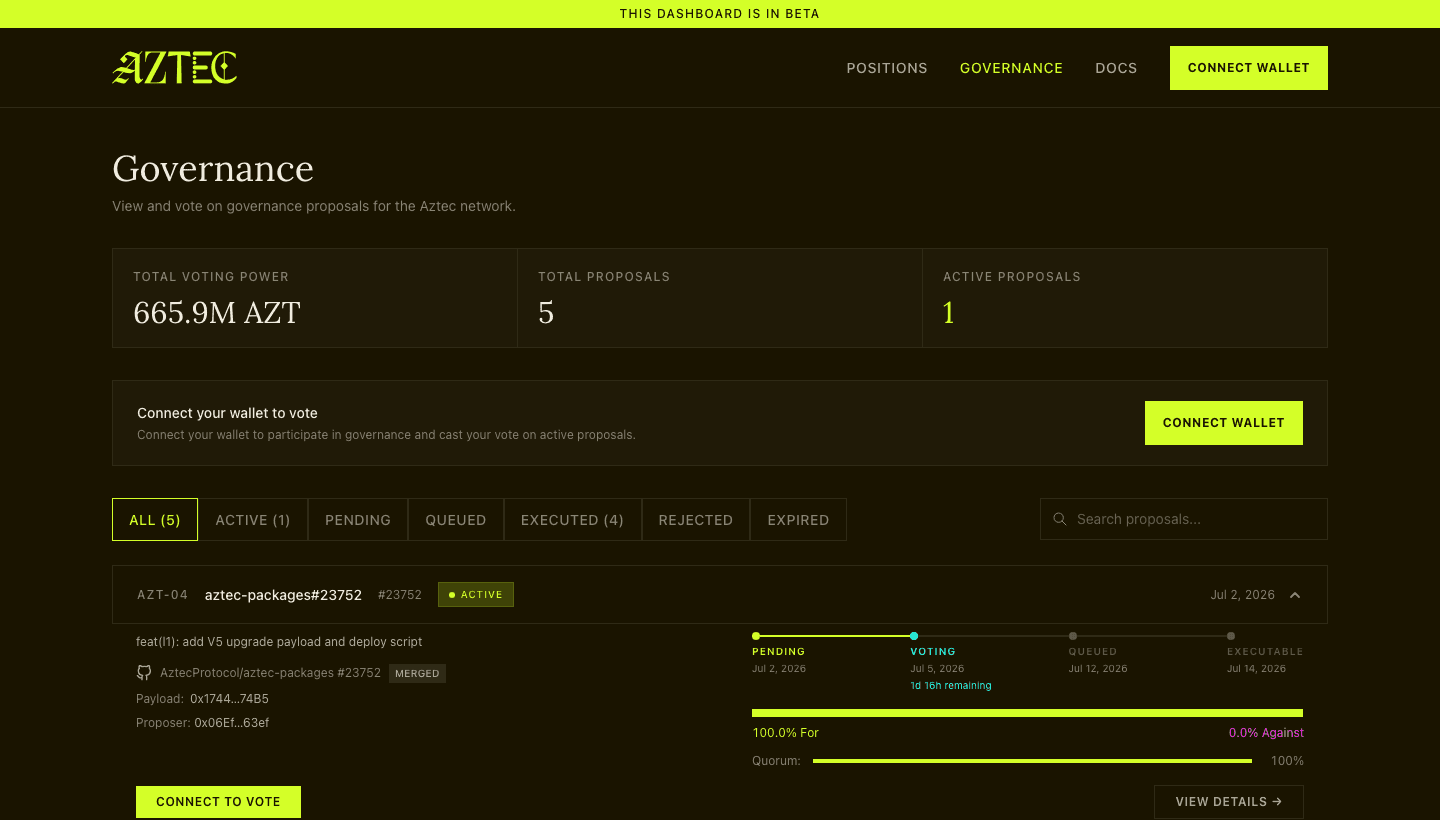Focus the Search proposals field

pos(1184,519)
